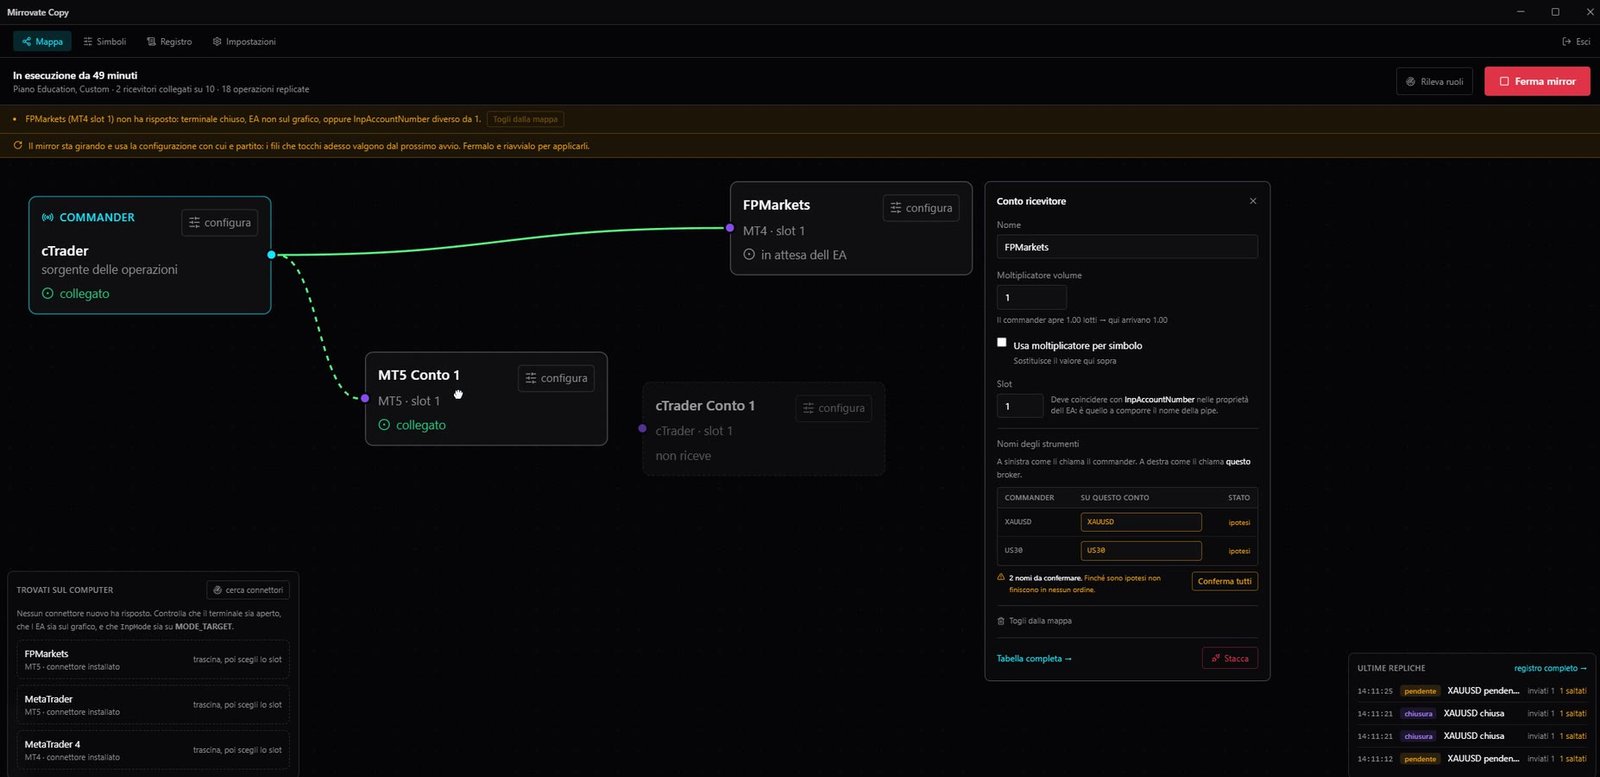Click the COMMANDER node's cyan output port

(x=271, y=255)
